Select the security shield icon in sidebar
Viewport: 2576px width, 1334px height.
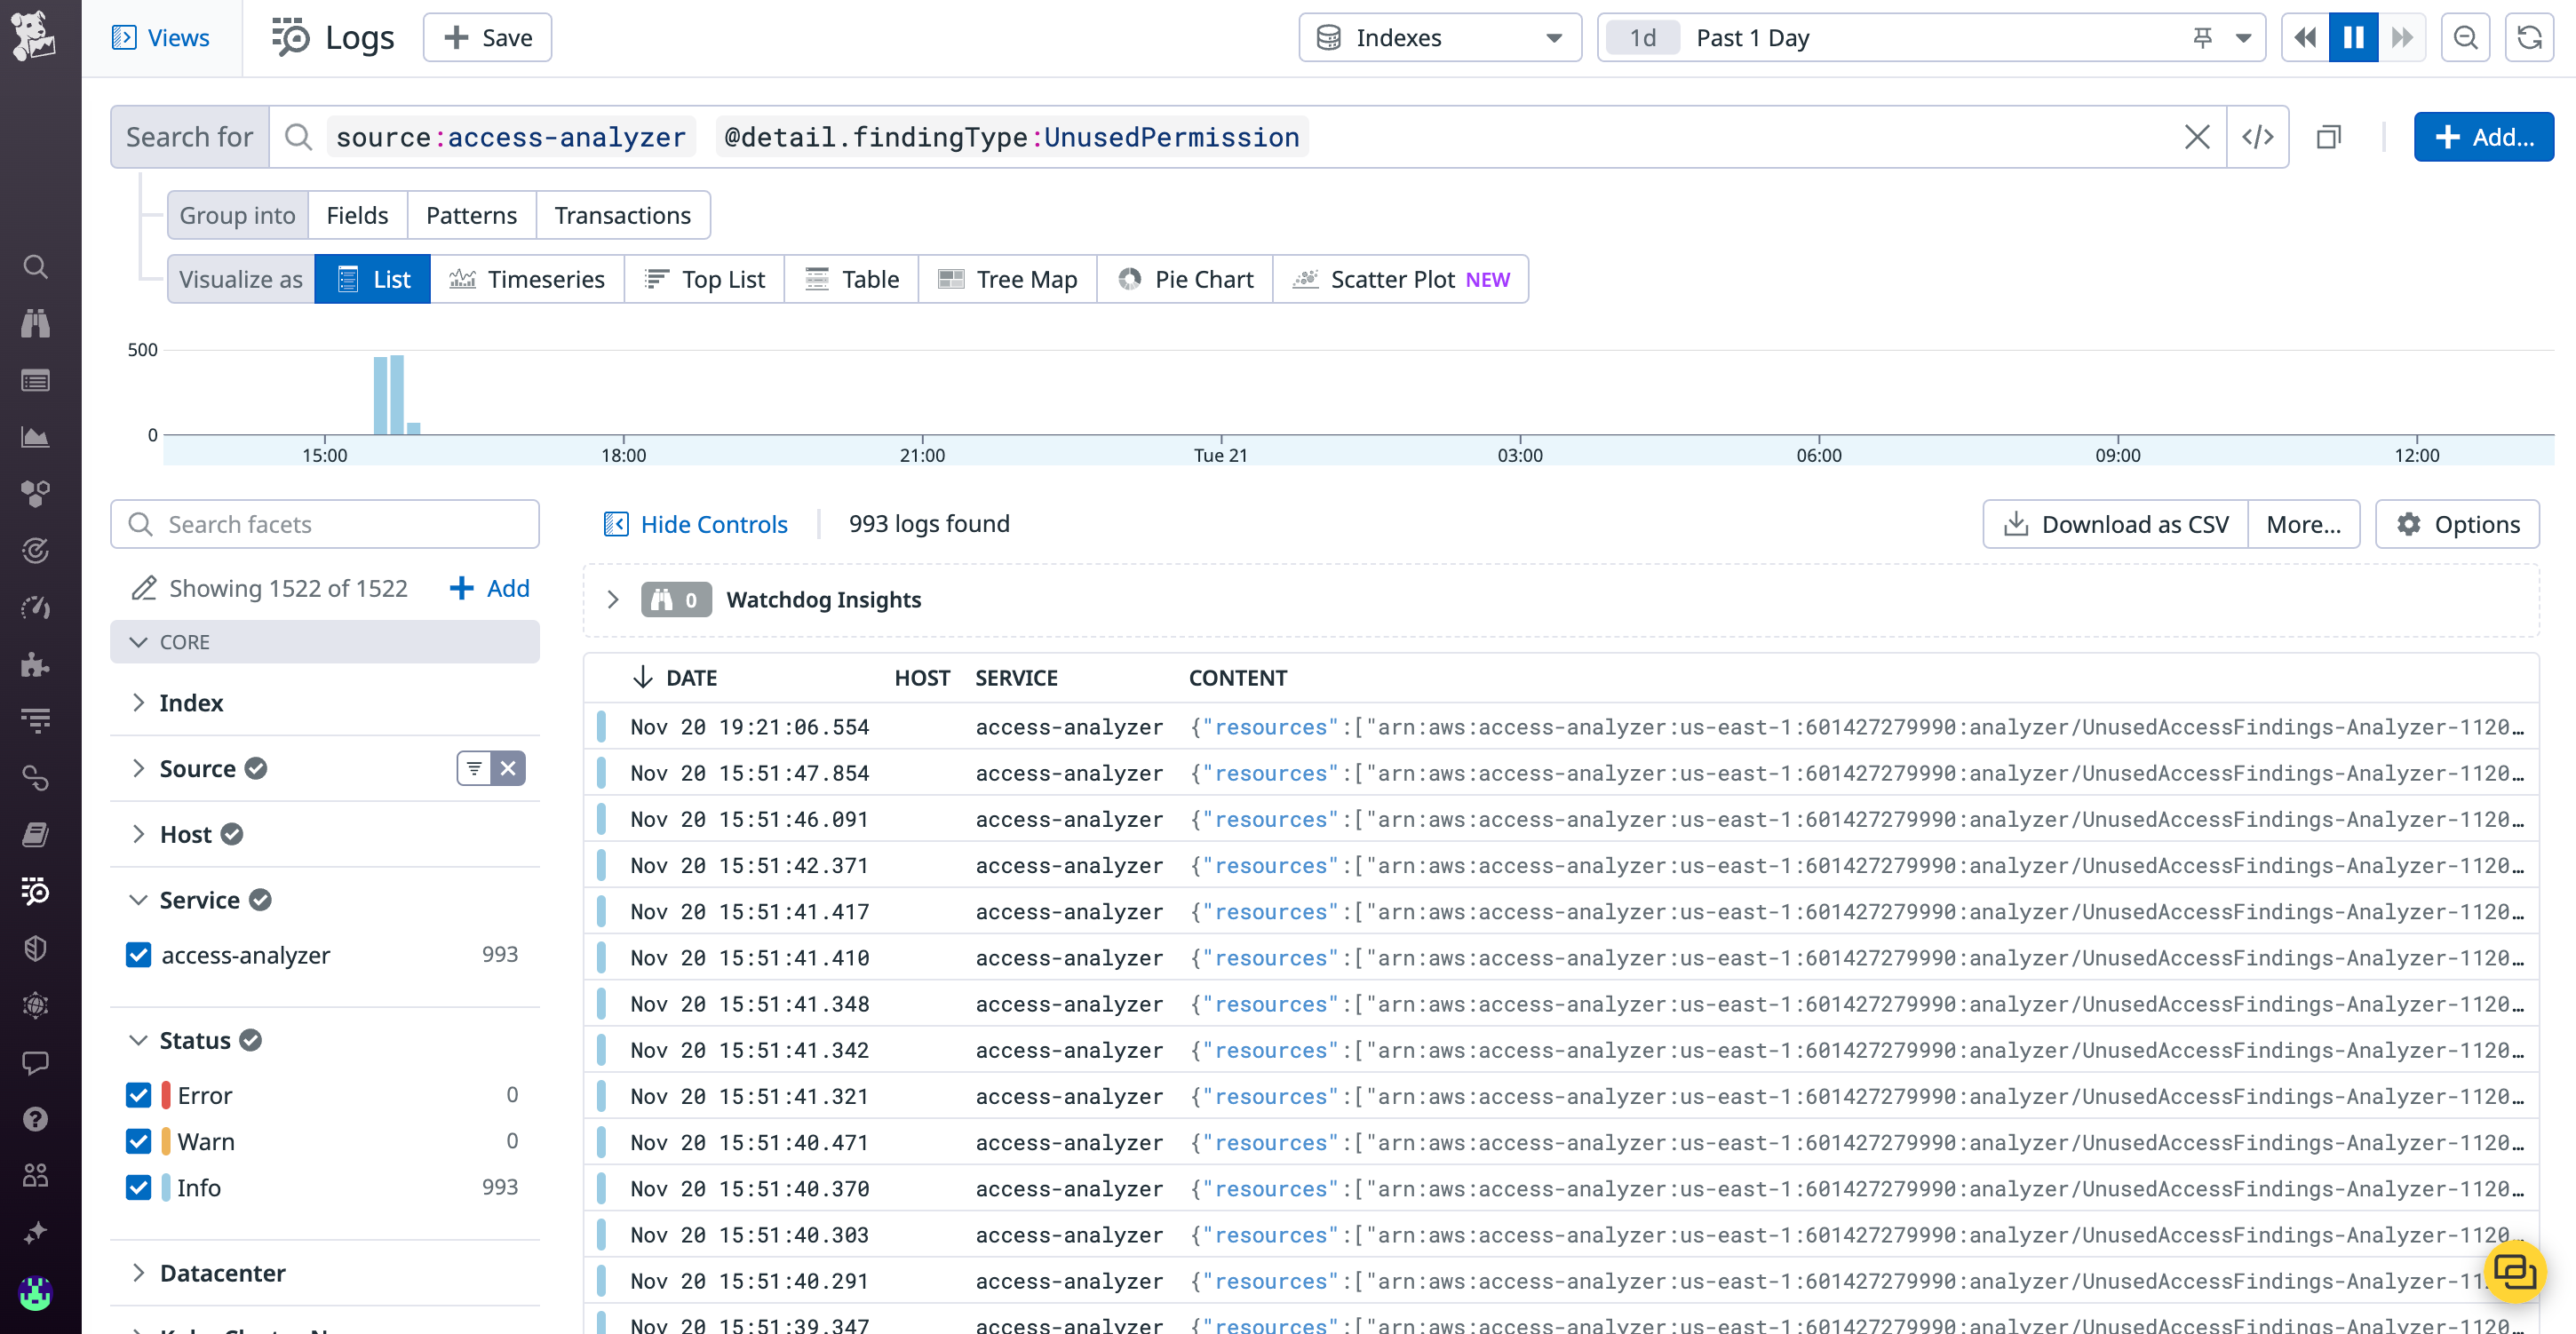pos(36,948)
